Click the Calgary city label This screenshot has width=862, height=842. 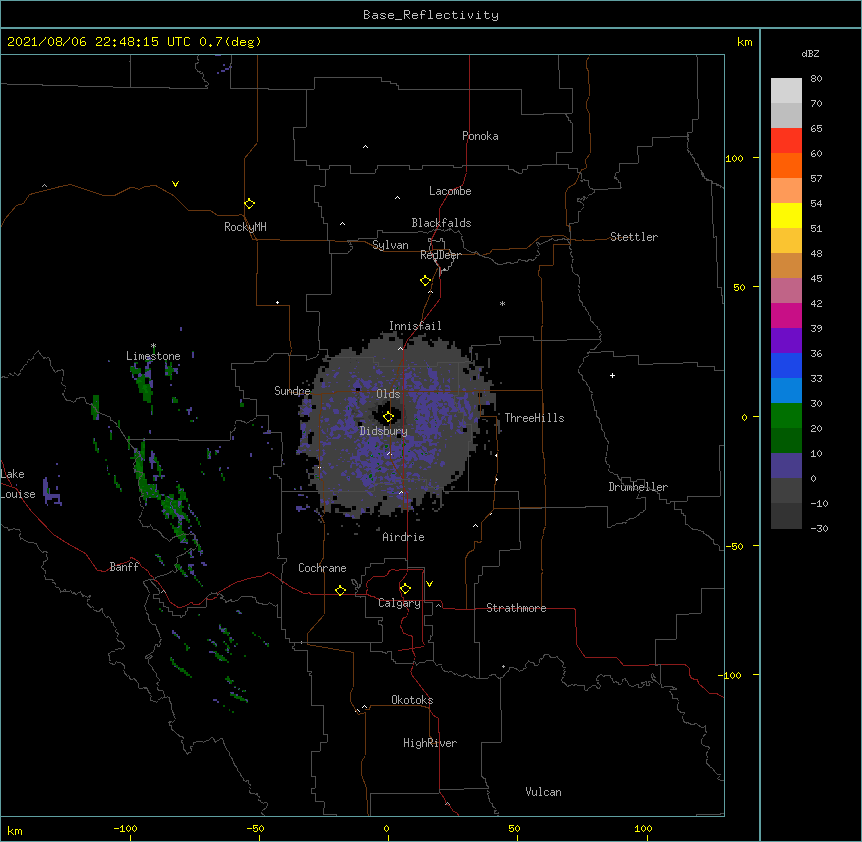click(399, 603)
